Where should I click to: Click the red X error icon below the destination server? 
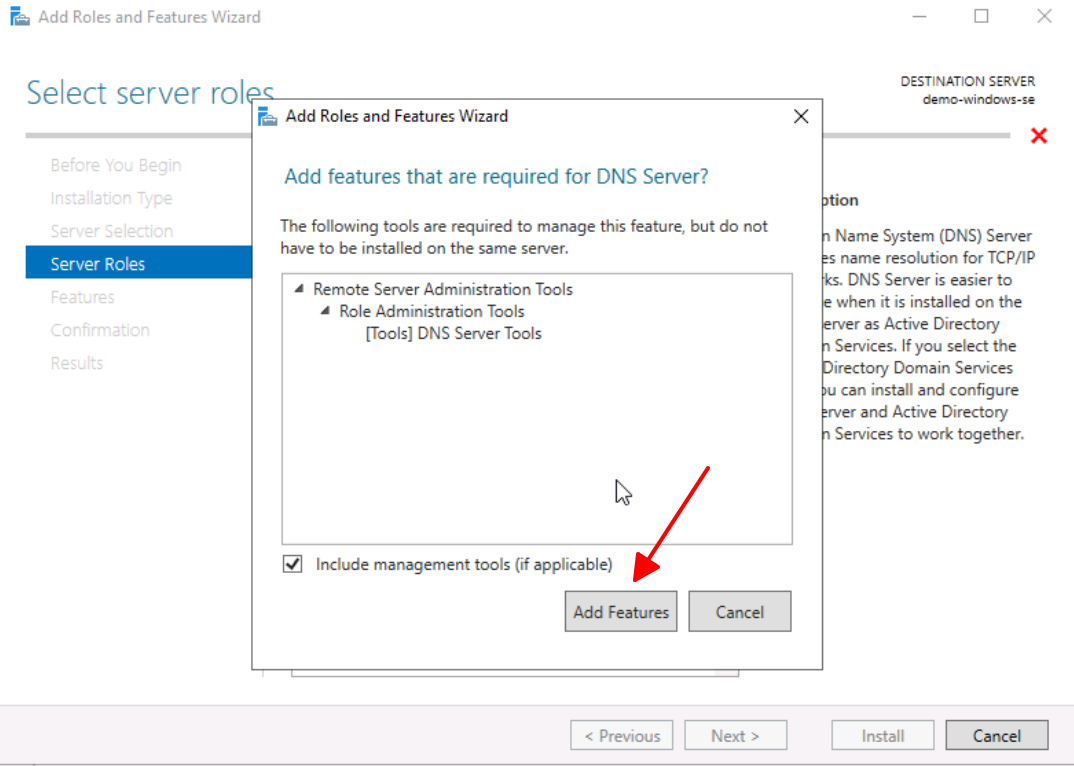click(x=1038, y=135)
